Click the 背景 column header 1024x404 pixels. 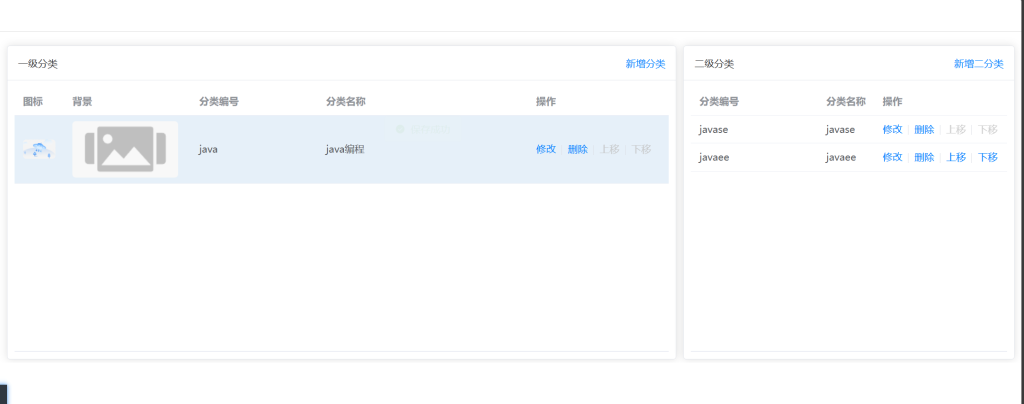pos(82,101)
